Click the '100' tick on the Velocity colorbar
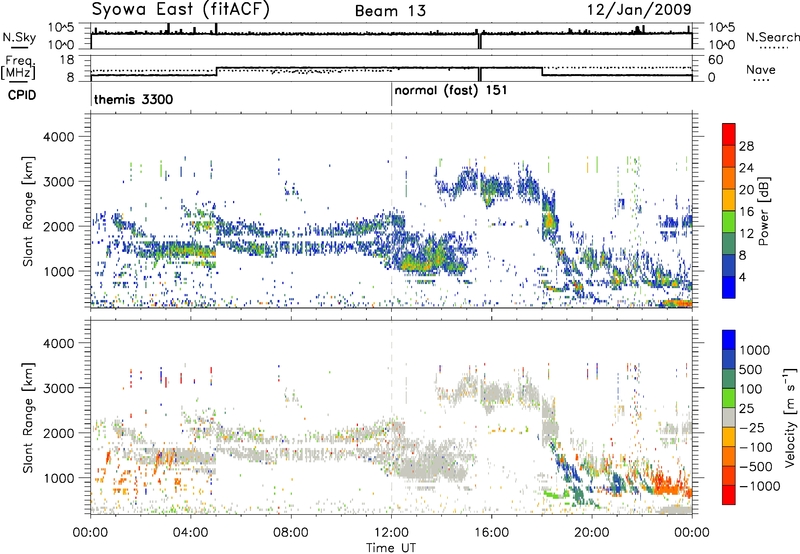This screenshot has width=800, height=554. (750, 389)
